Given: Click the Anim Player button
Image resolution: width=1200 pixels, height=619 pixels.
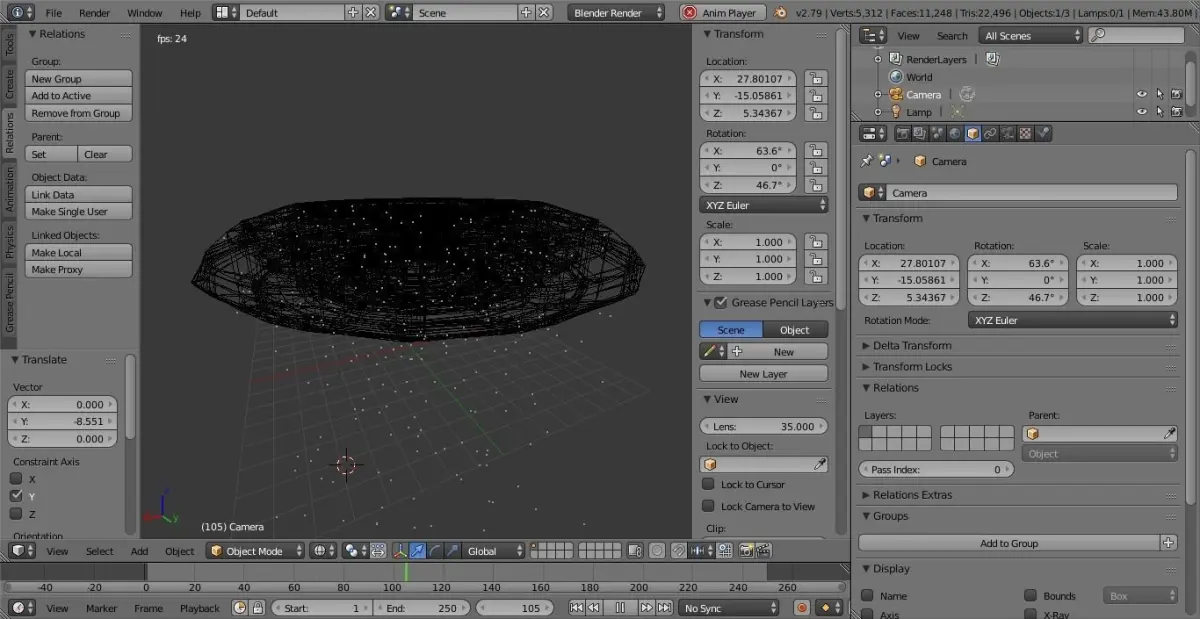Looking at the screenshot, I should click(x=723, y=13).
